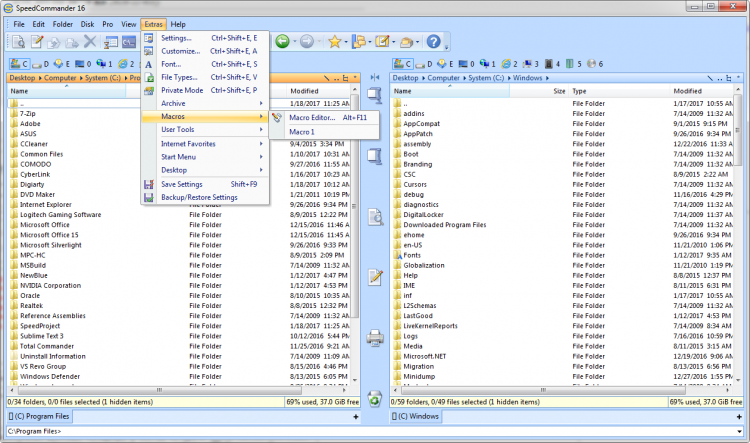Click left panel horizontal scrollbar
This screenshot has width=750, height=443.
pyautogui.click(x=178, y=390)
